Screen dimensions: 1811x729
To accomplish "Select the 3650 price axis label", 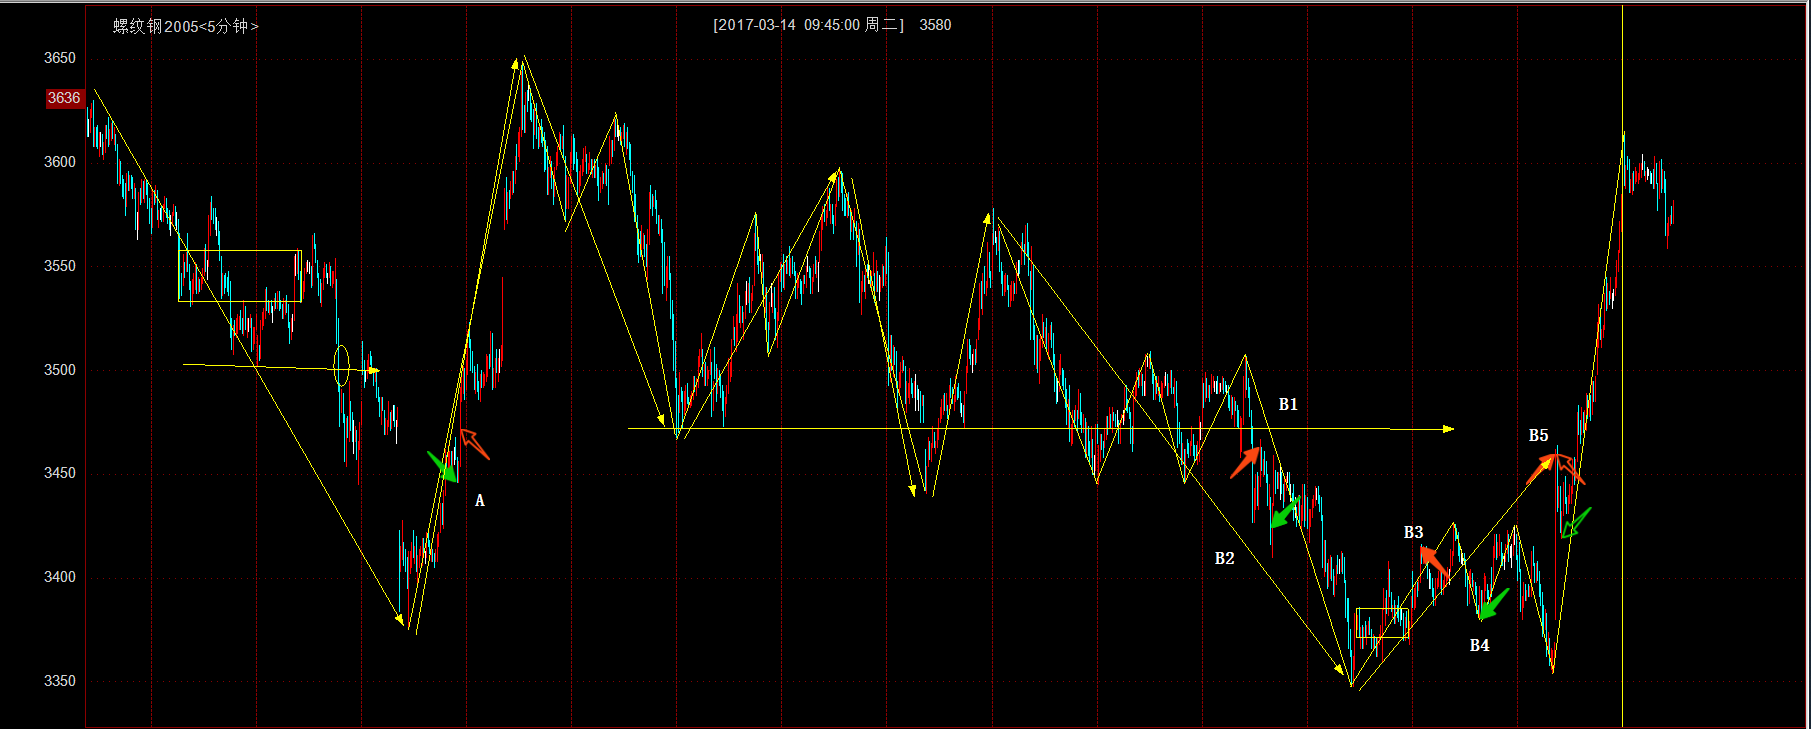I will pyautogui.click(x=60, y=58).
